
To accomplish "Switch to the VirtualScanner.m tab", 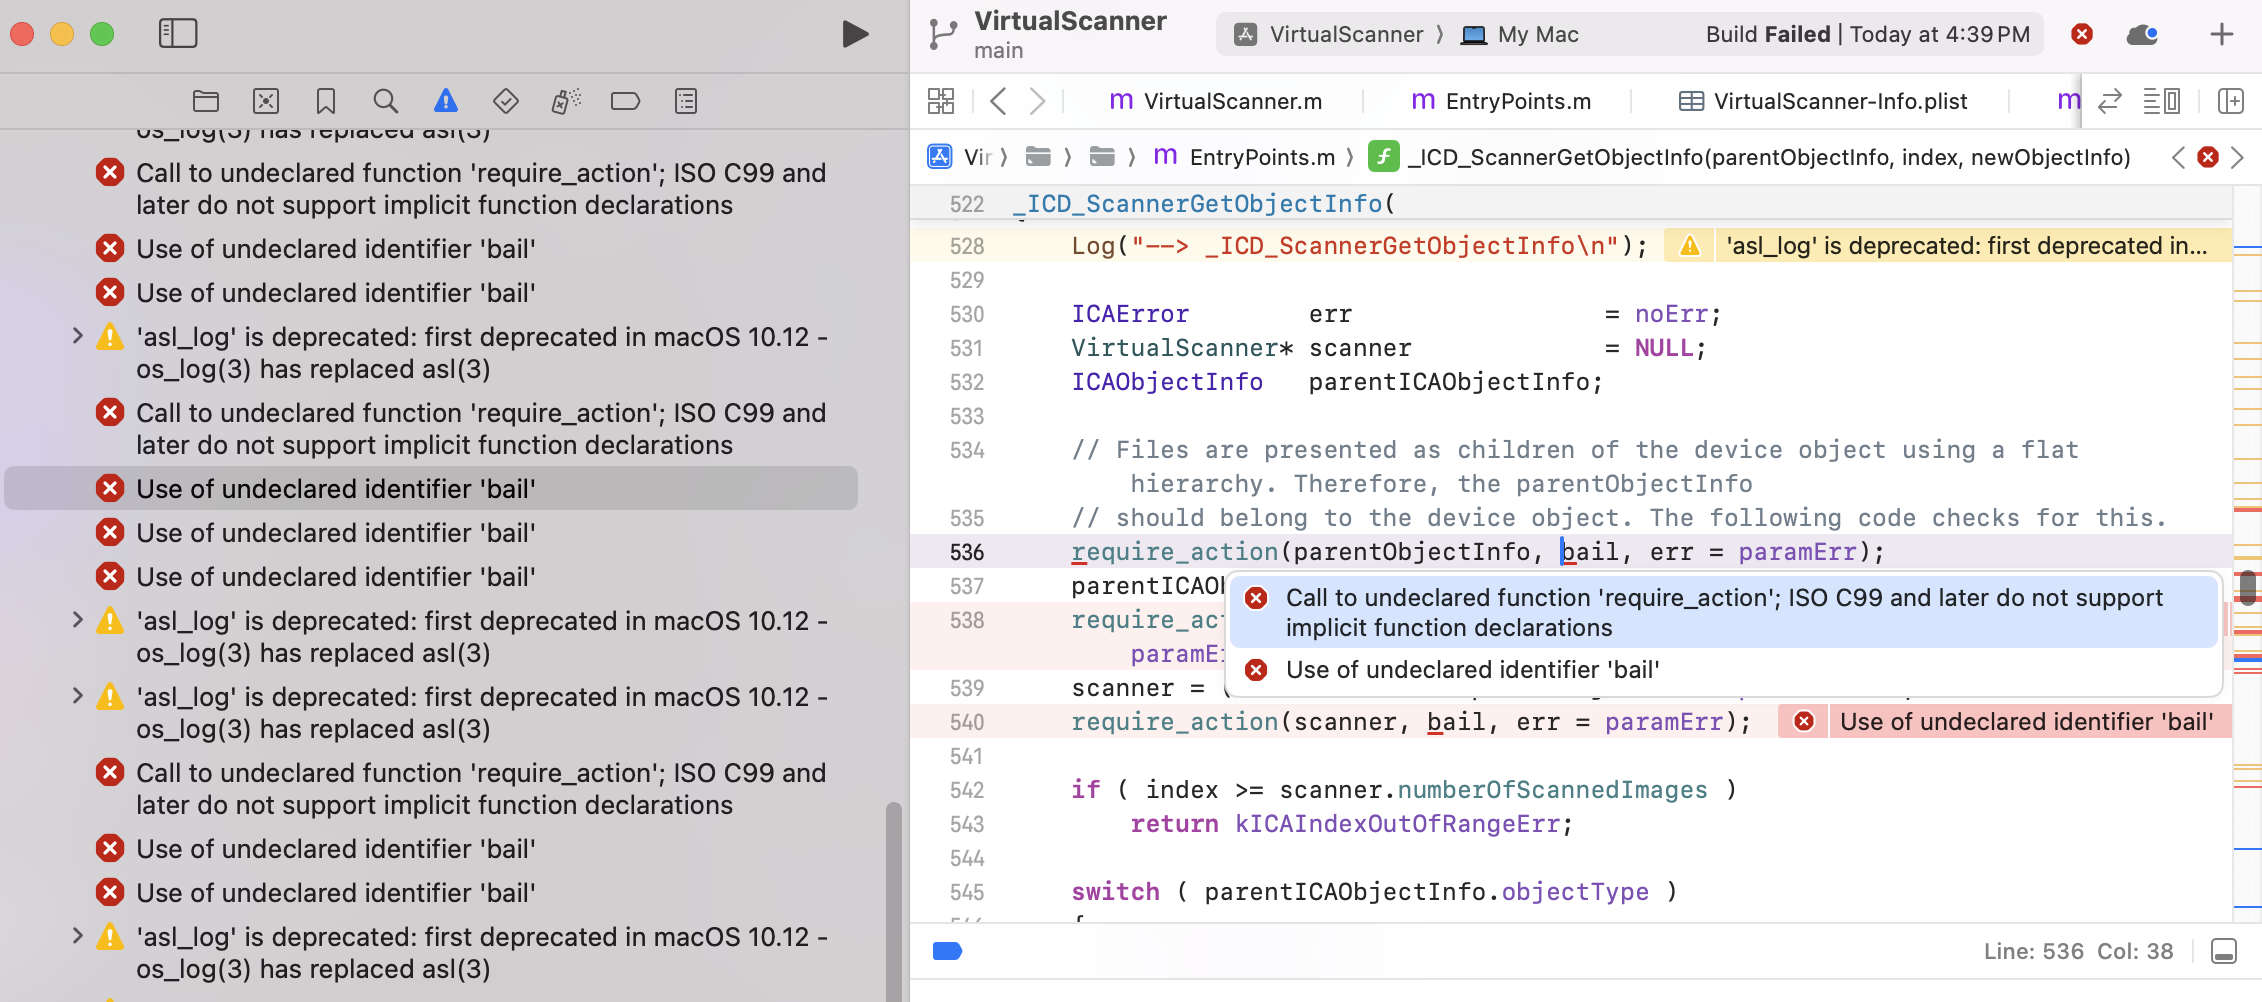I will pyautogui.click(x=1216, y=101).
